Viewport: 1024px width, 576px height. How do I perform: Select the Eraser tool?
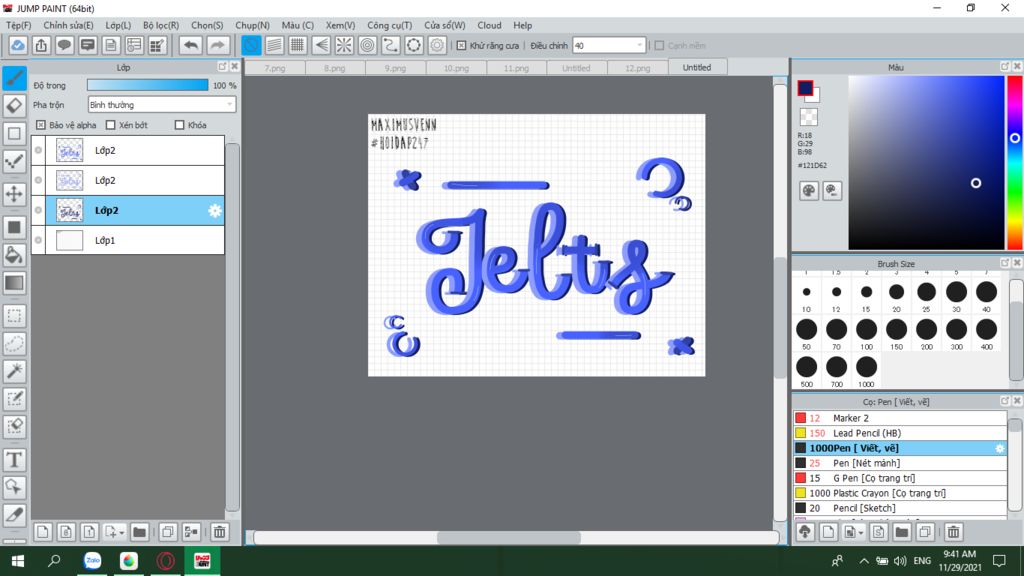14,106
